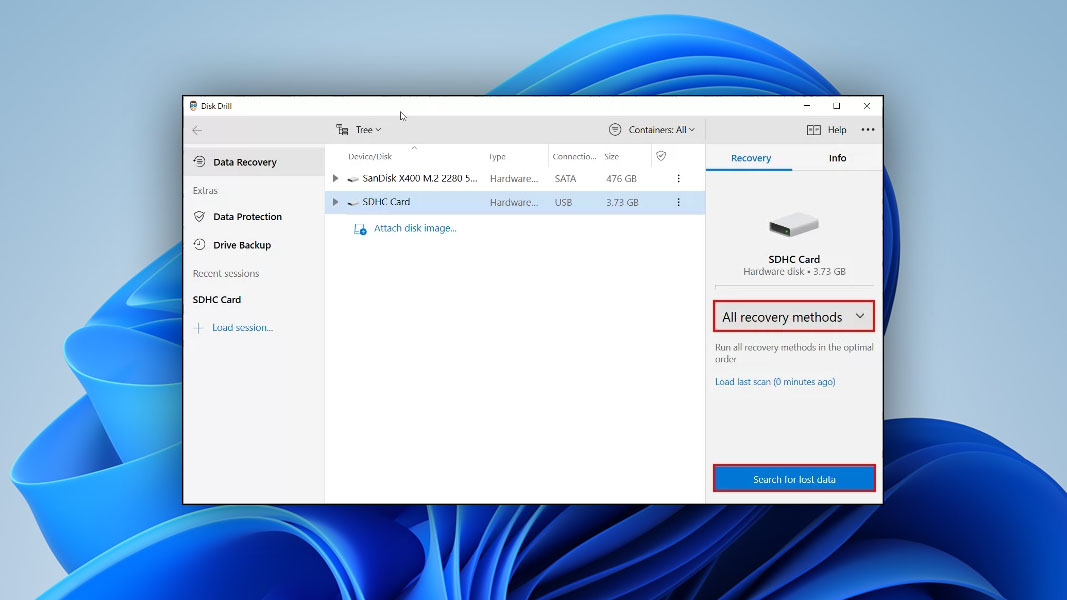Click the protection shield column header icon

(x=661, y=156)
